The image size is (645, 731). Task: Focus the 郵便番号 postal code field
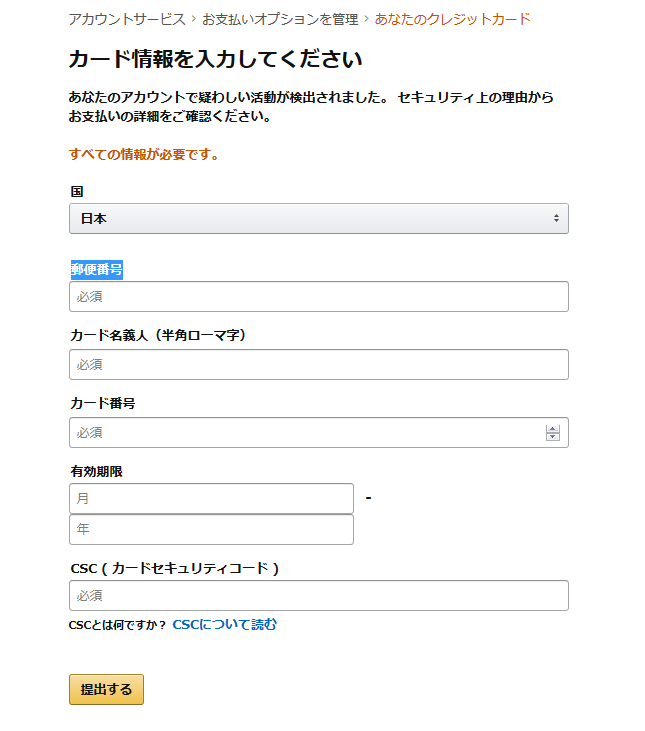(x=319, y=297)
